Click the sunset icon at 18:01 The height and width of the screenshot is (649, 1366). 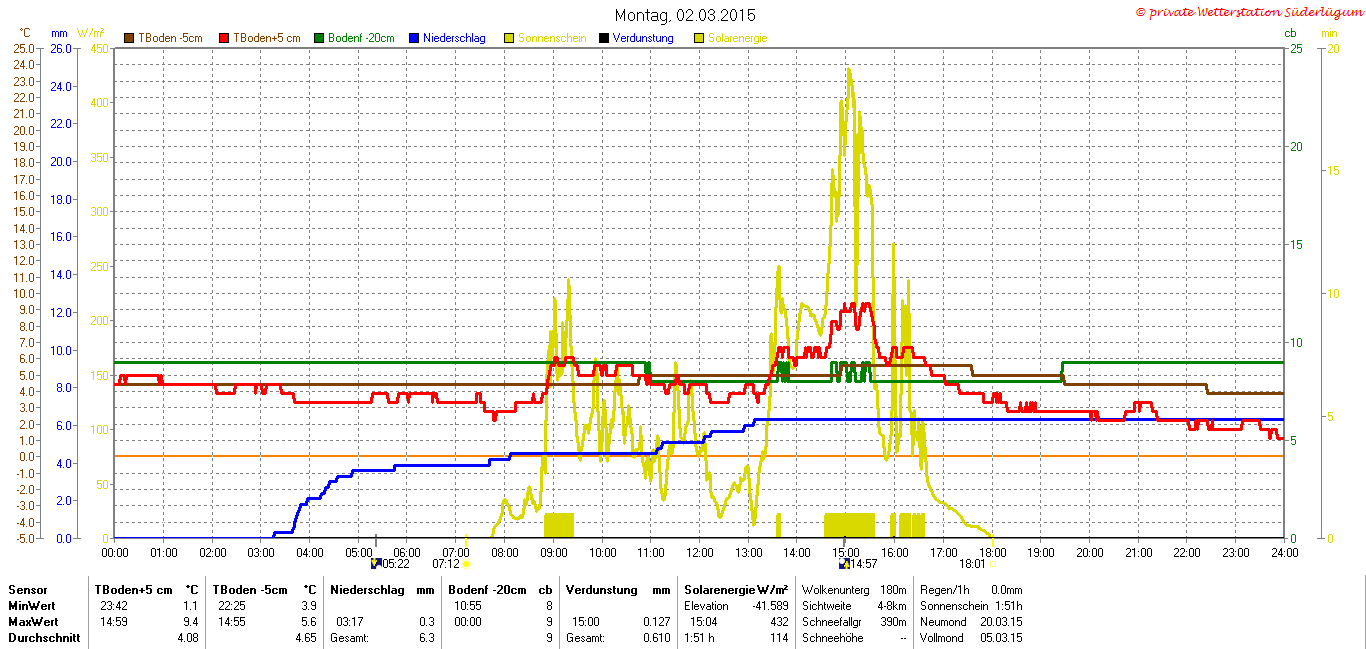click(993, 564)
